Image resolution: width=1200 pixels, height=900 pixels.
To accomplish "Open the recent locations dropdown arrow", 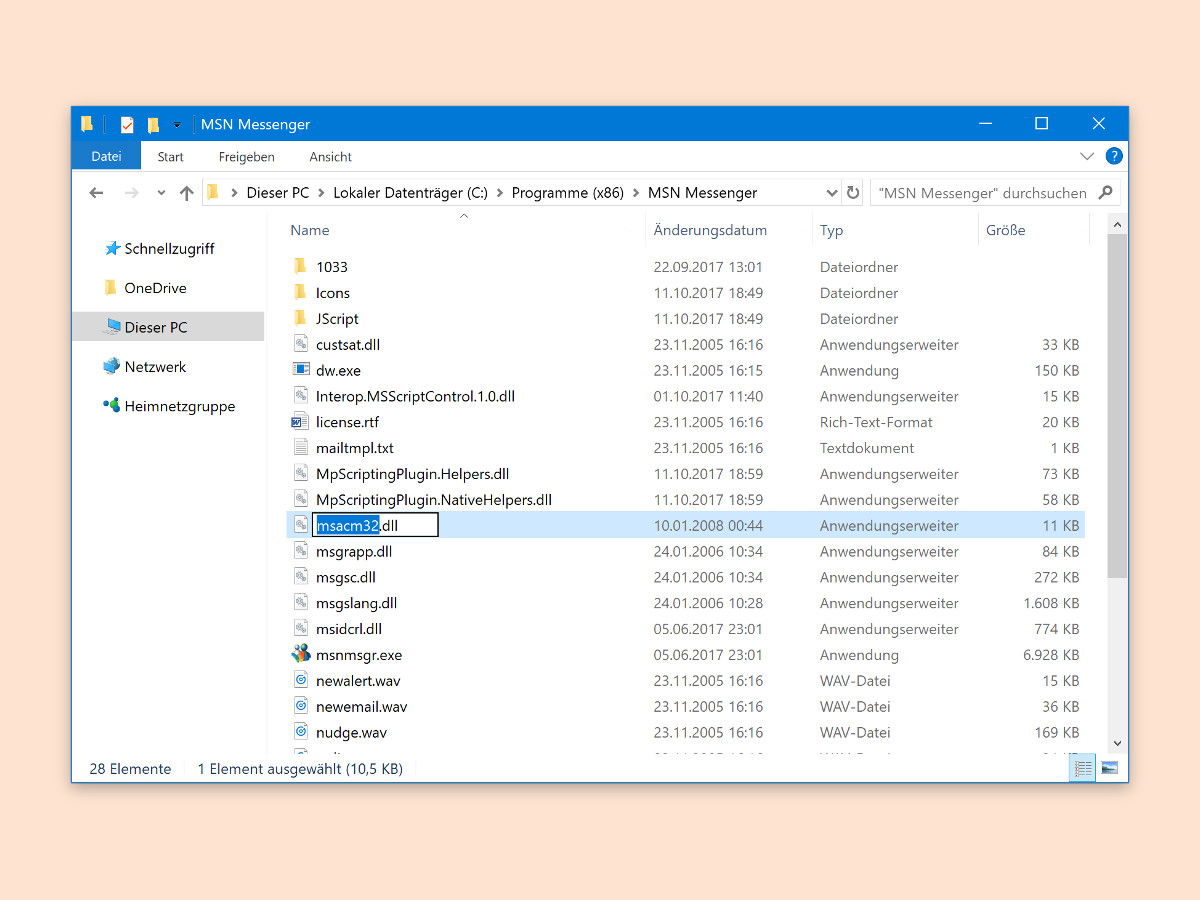I will pyautogui.click(x=161, y=193).
